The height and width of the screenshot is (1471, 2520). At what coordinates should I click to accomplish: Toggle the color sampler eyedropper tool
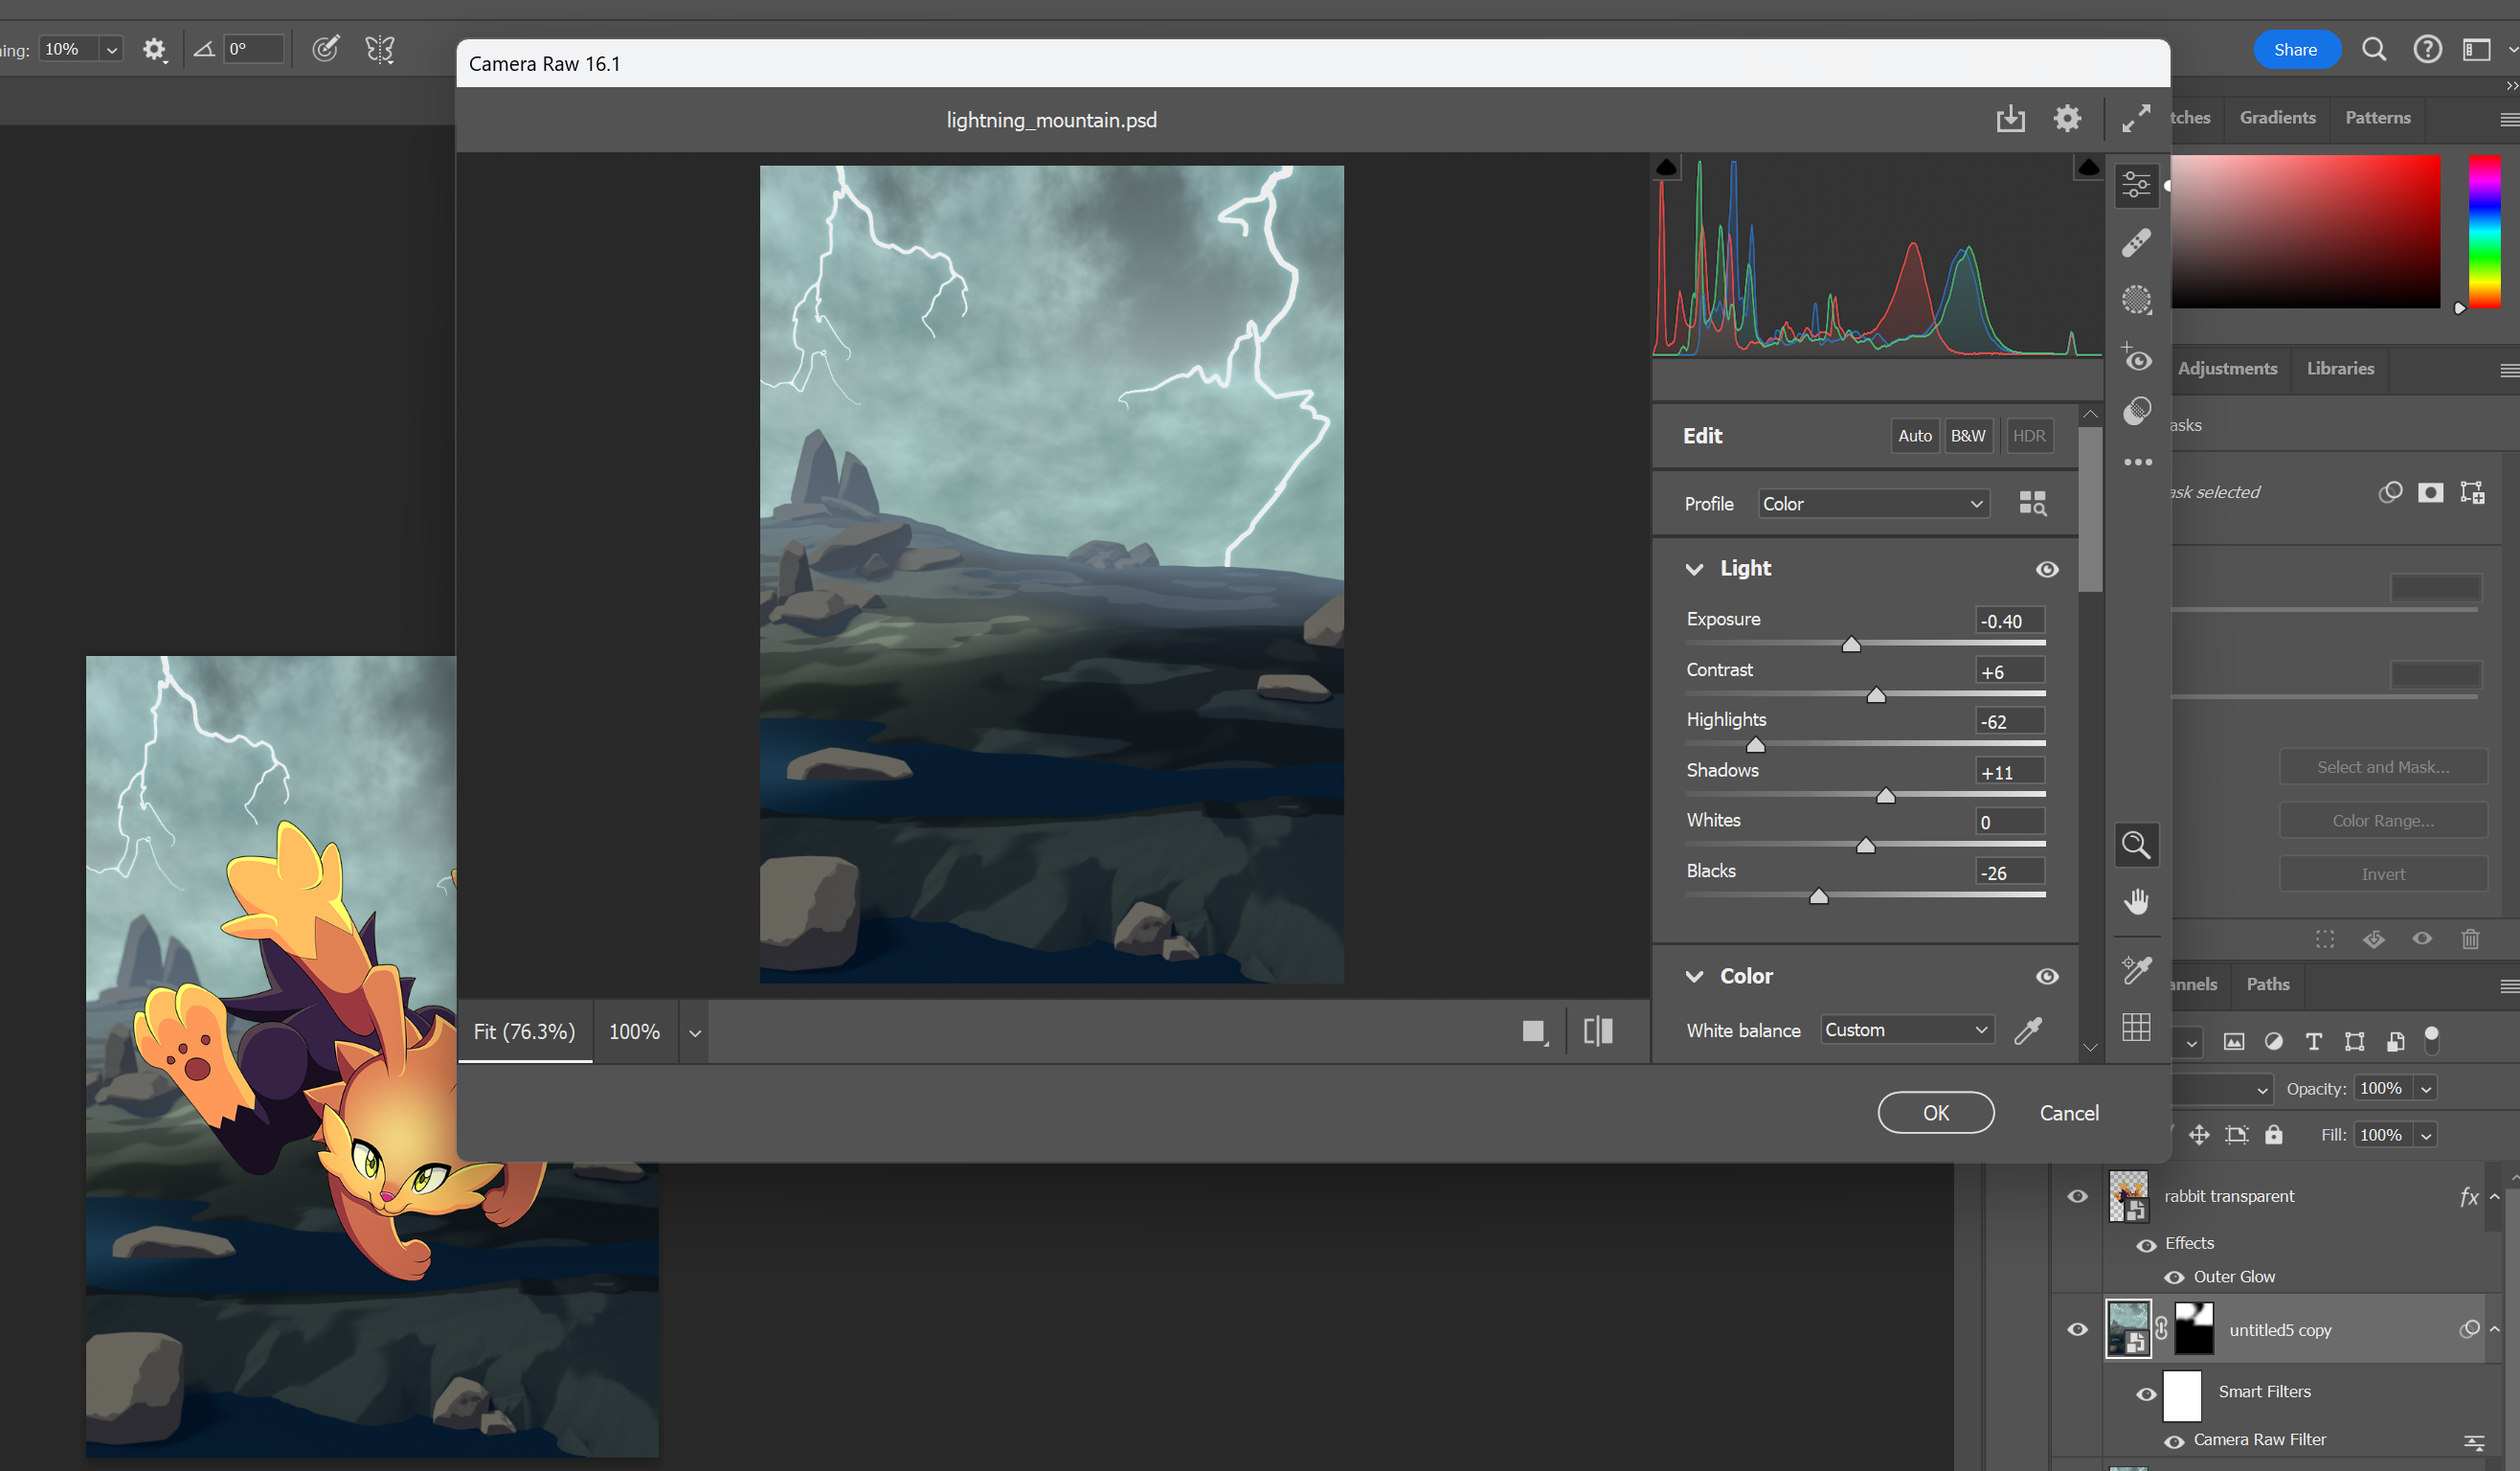pos(2136,968)
